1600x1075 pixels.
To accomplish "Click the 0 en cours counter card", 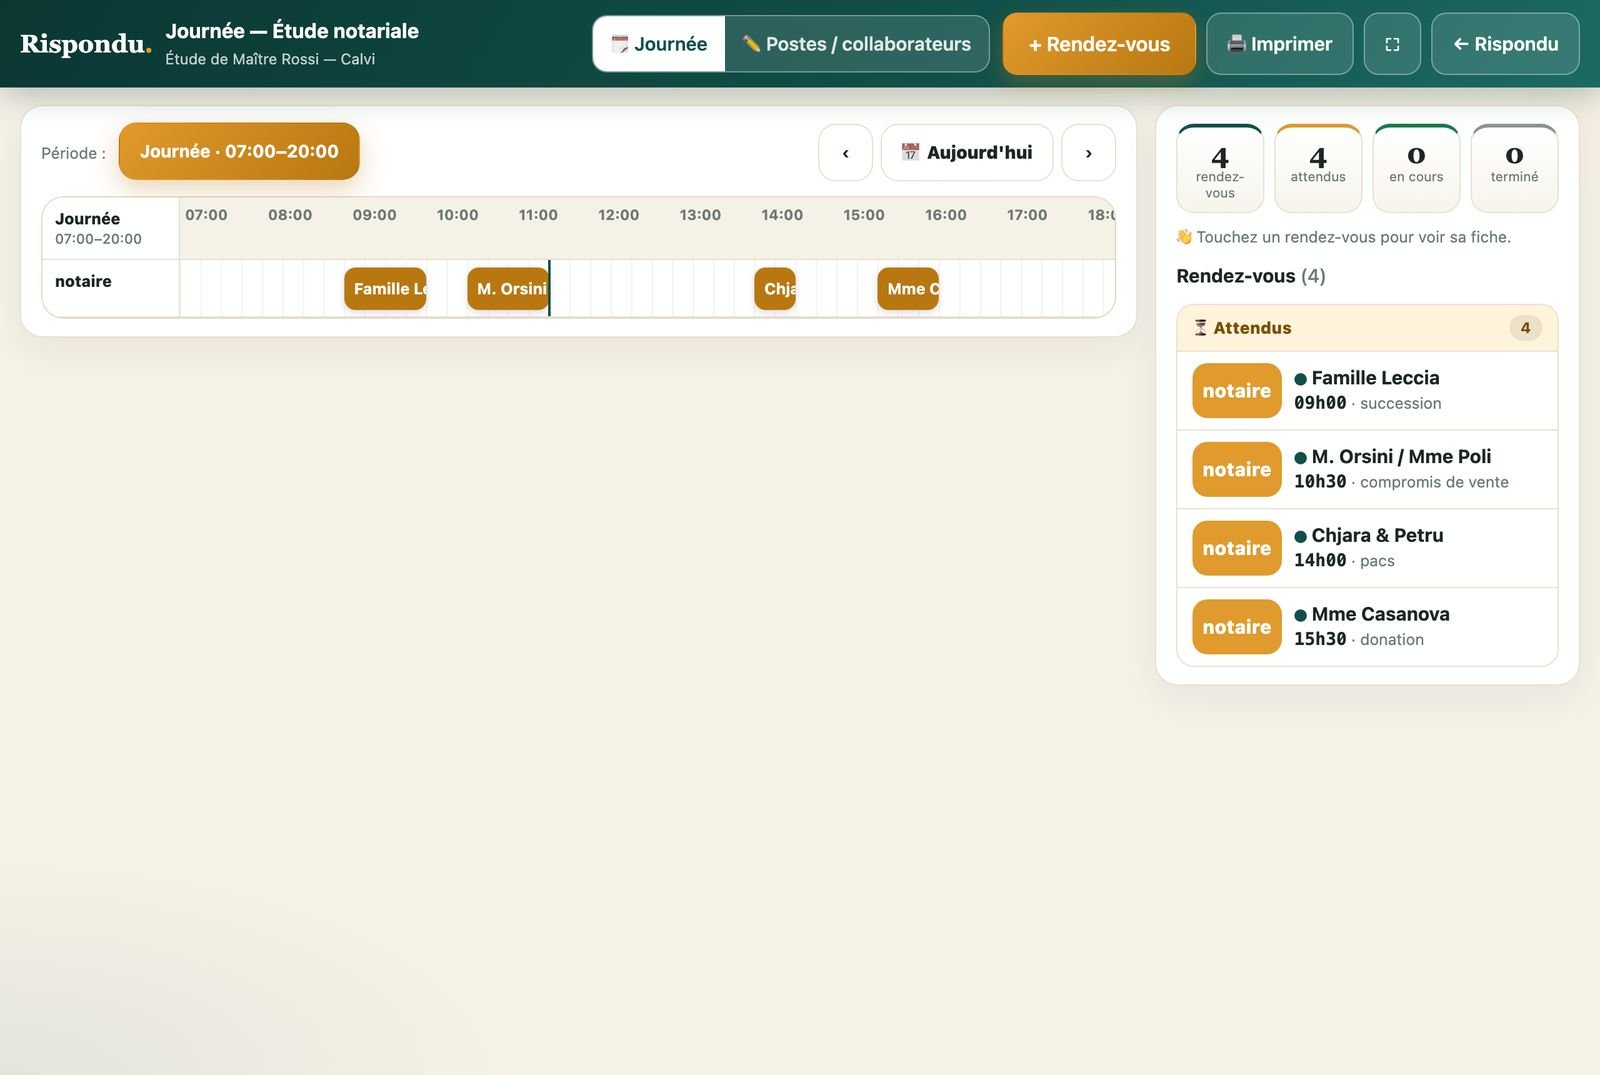I will (1416, 168).
